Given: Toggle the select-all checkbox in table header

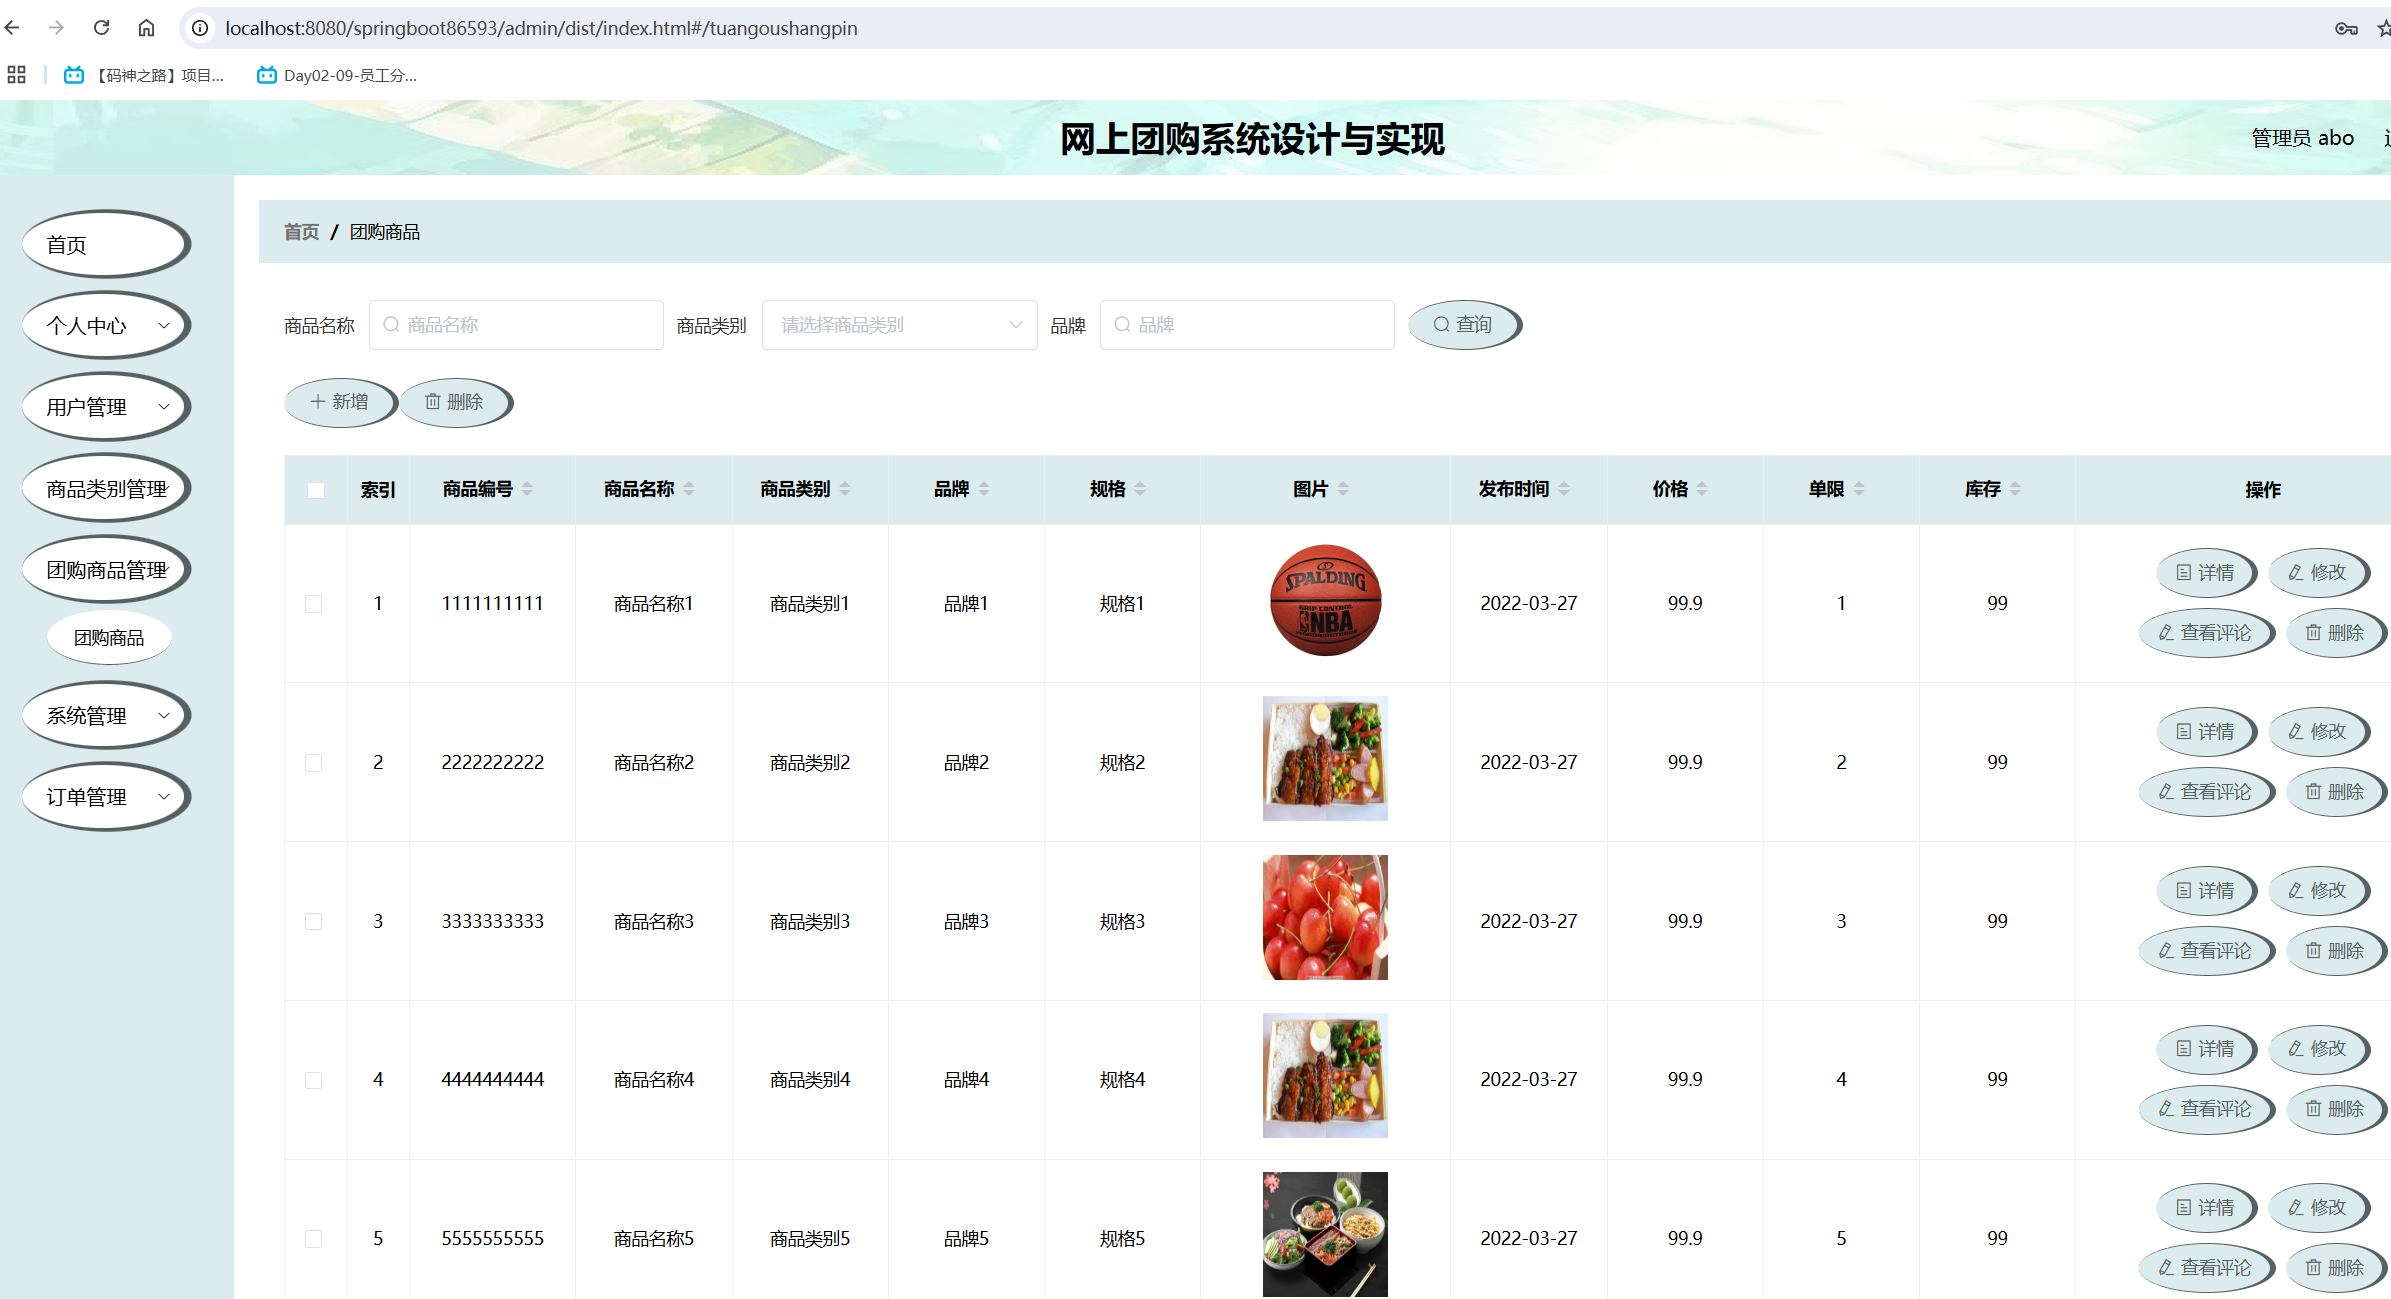Looking at the screenshot, I should 316,490.
